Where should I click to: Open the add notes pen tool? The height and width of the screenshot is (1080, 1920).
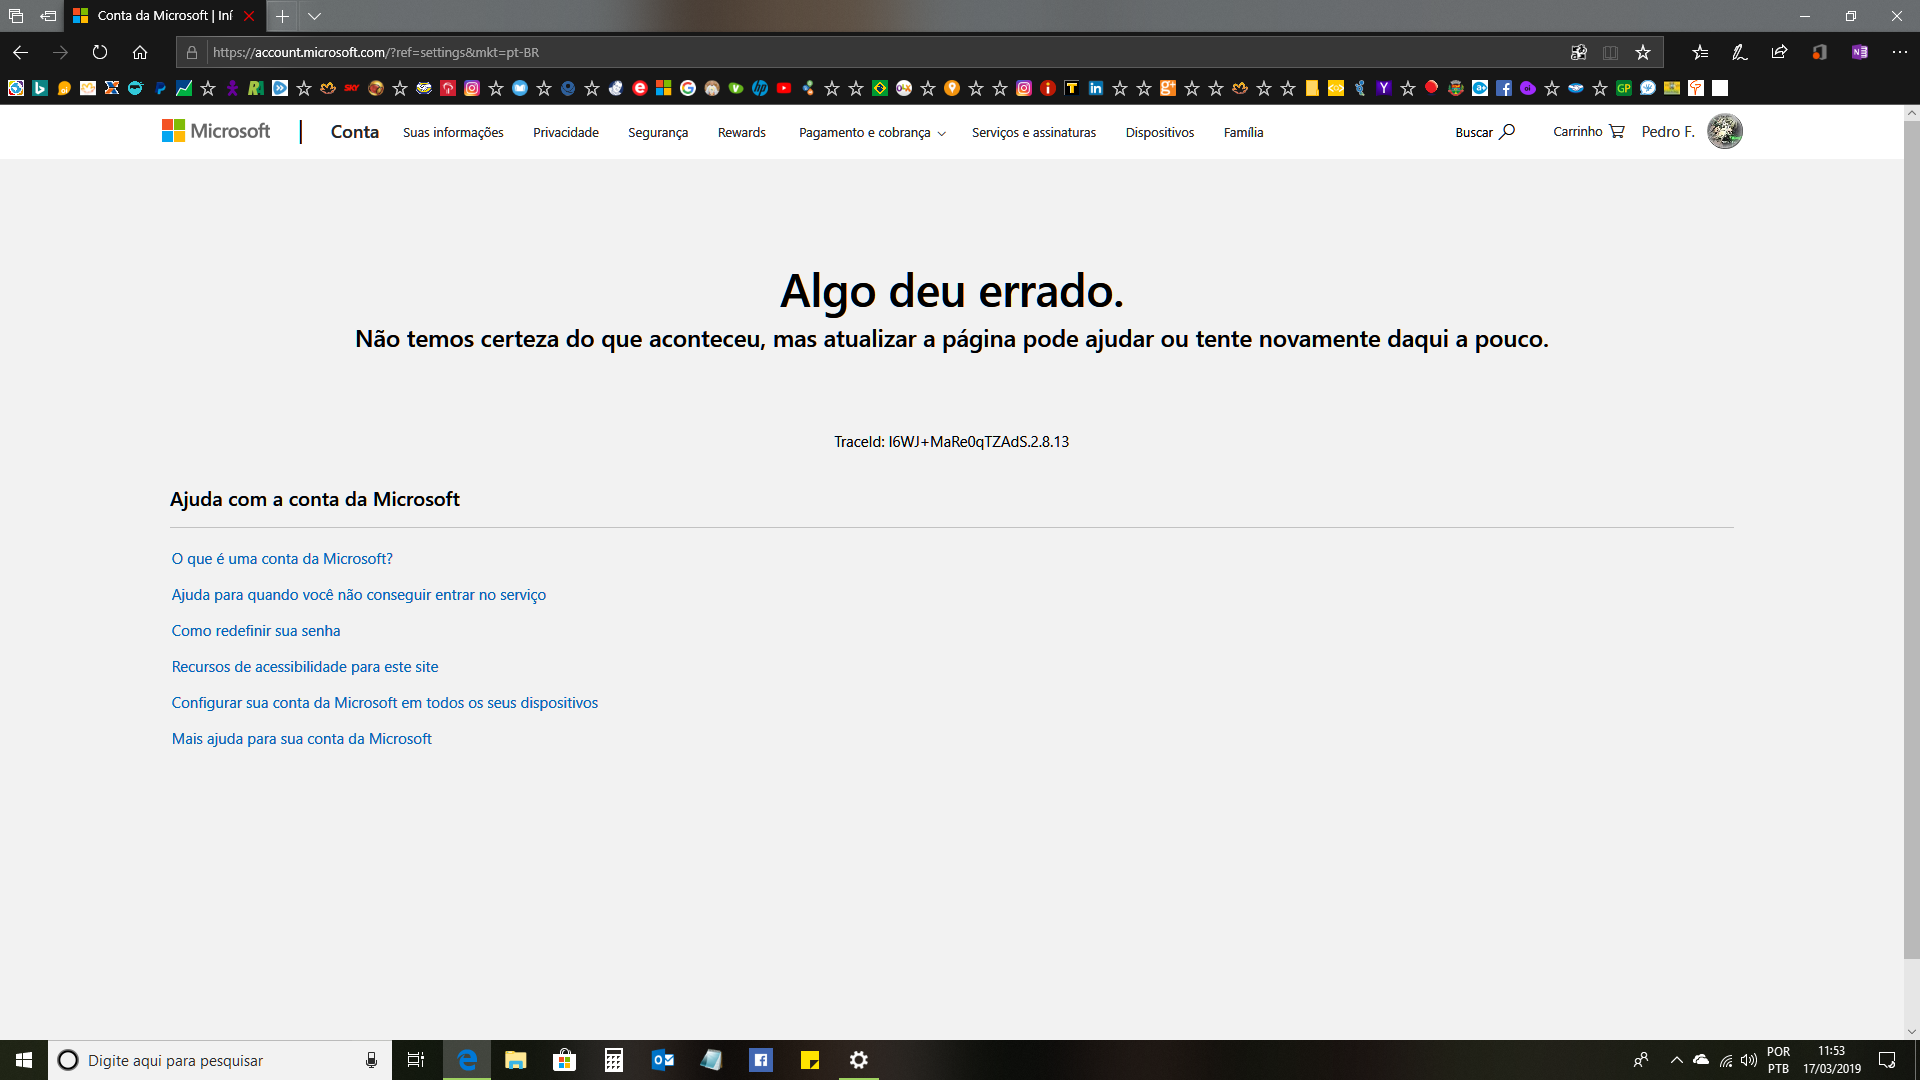(x=1740, y=52)
